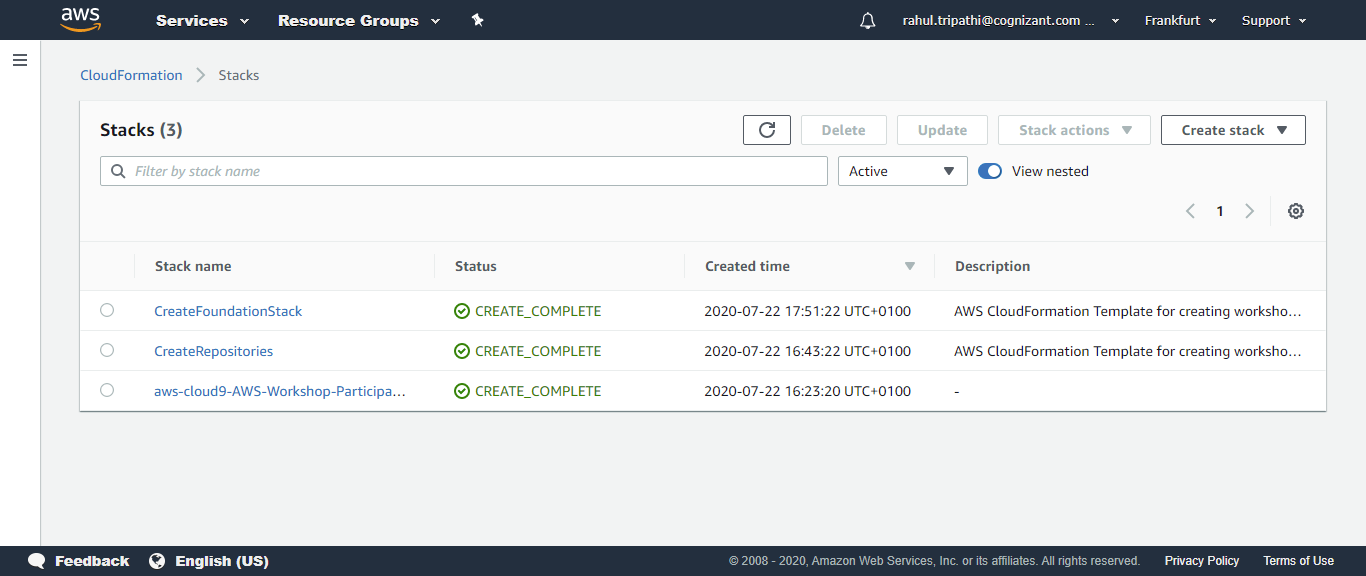
Task: Select the CreateFoundationStack radio button
Action: coord(107,310)
